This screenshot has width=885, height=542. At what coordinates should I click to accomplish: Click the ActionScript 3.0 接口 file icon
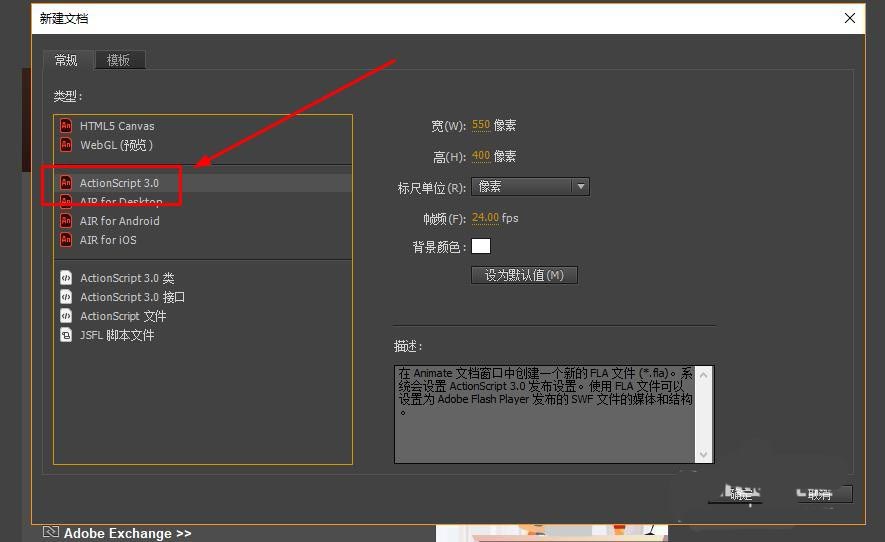coord(66,296)
